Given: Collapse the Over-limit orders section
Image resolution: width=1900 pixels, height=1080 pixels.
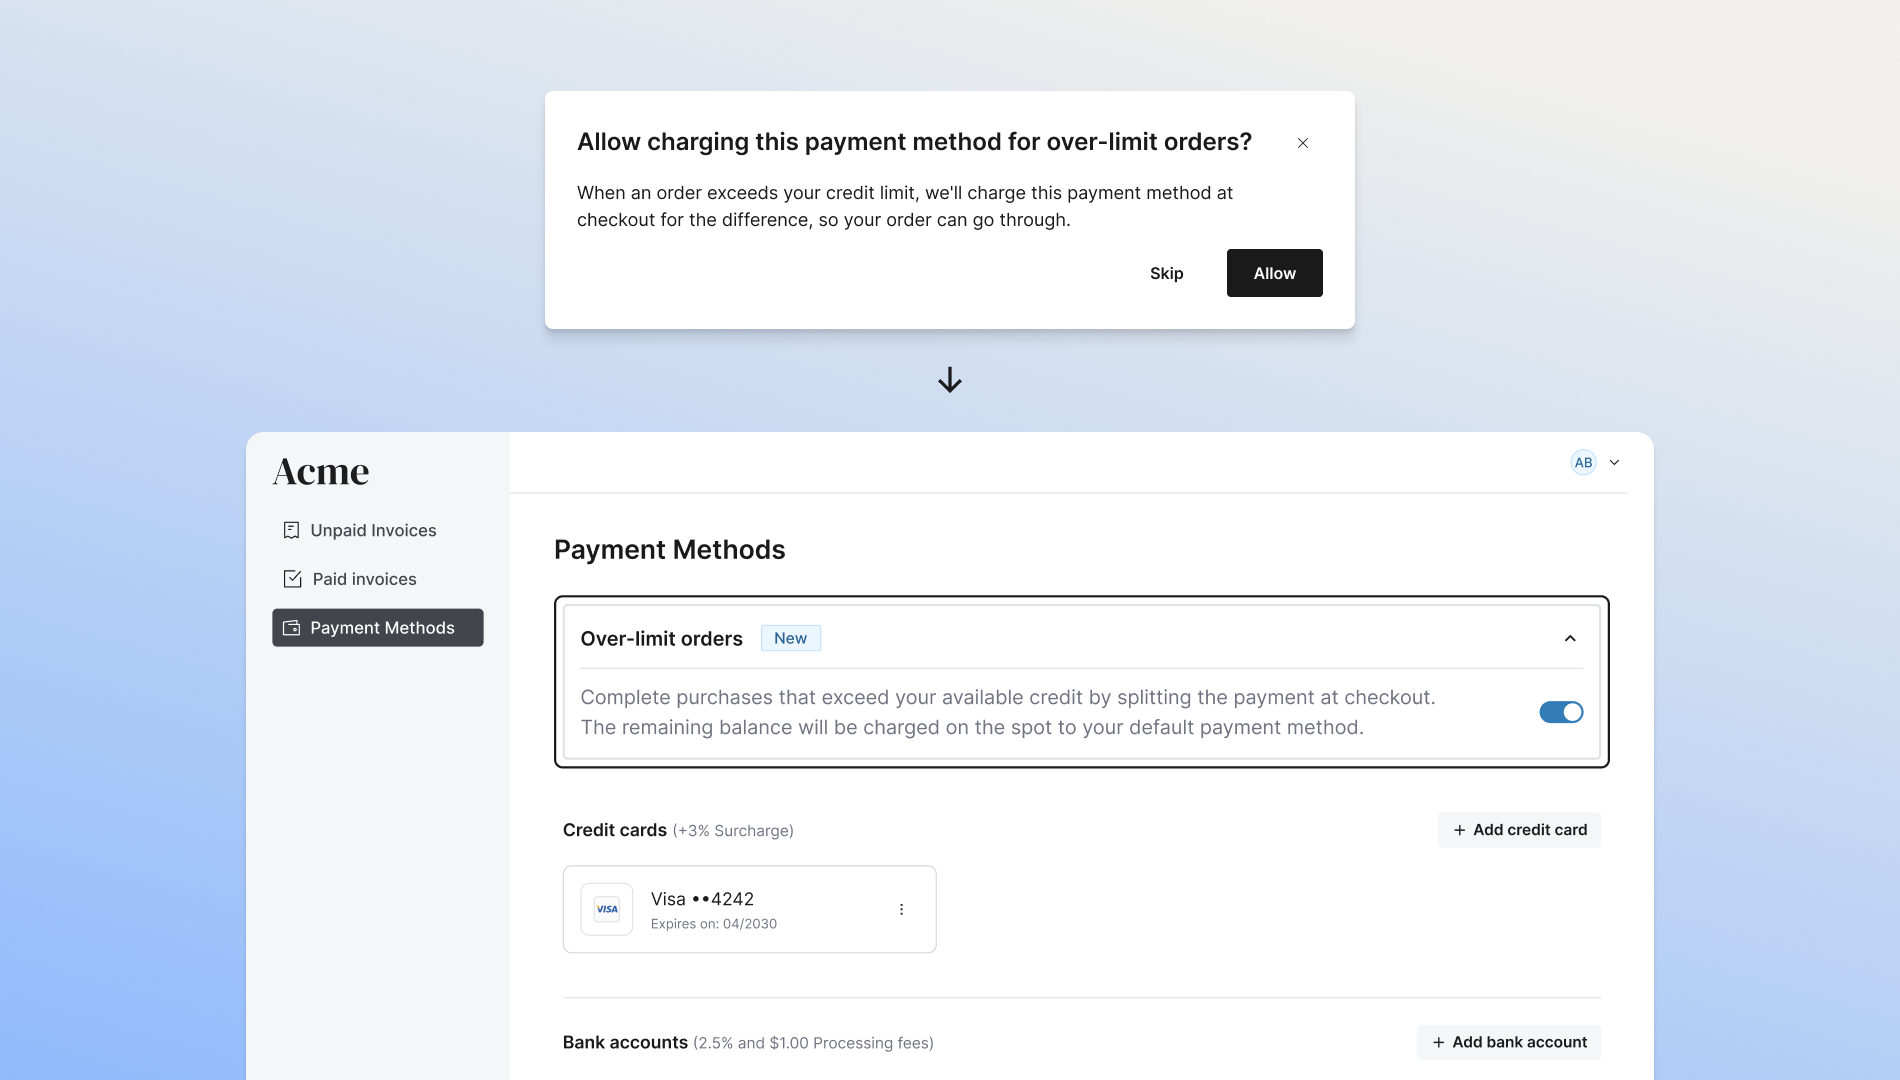Looking at the screenshot, I should pyautogui.click(x=1570, y=638).
